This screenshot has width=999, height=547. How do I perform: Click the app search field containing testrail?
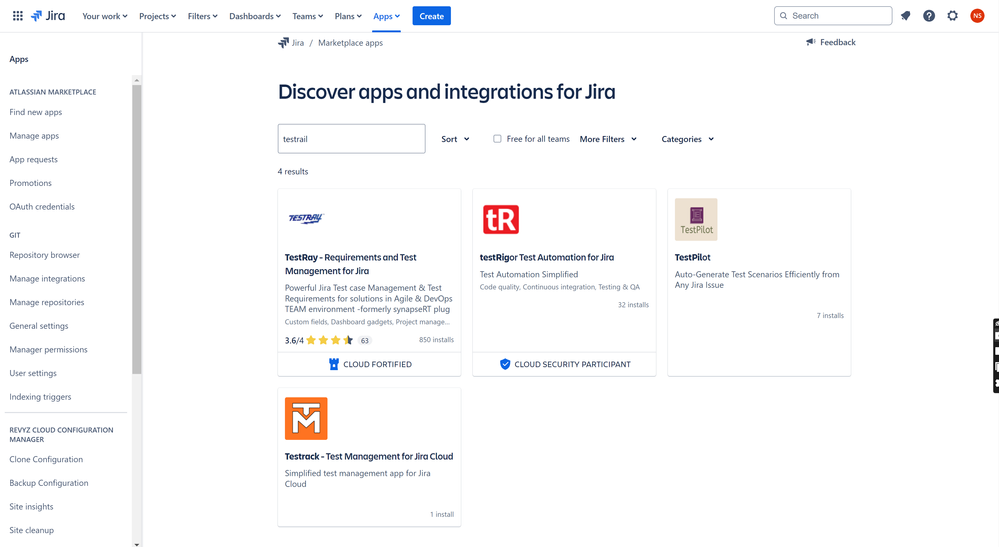352,139
